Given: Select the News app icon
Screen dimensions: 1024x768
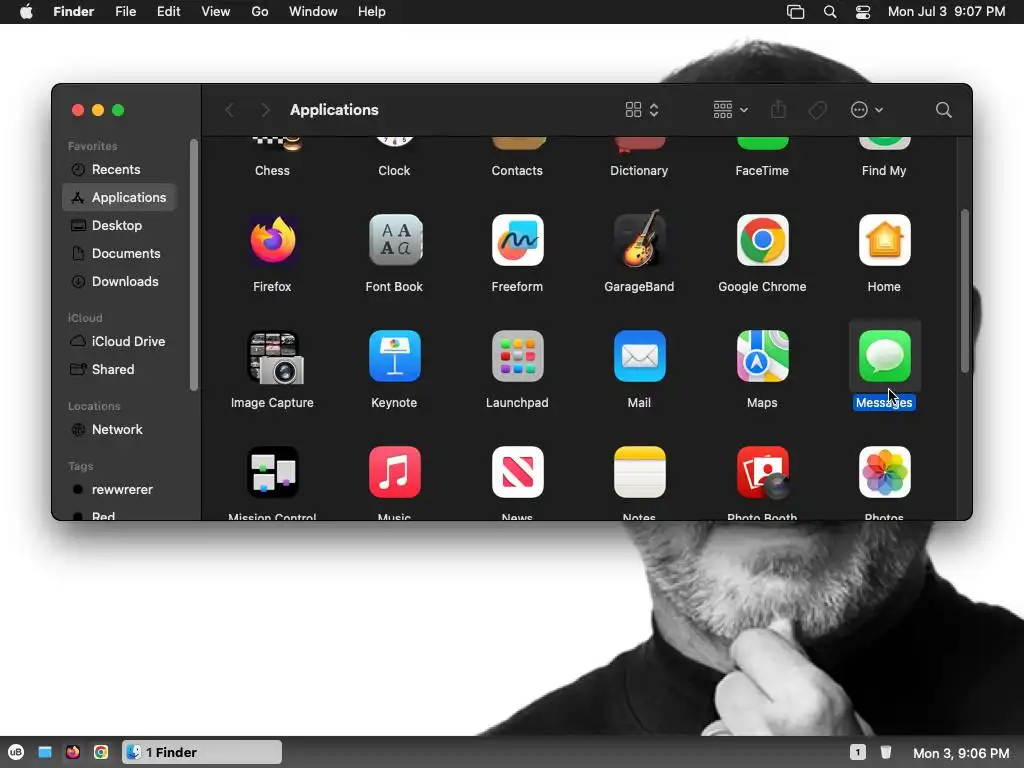Looking at the screenshot, I should 517,472.
